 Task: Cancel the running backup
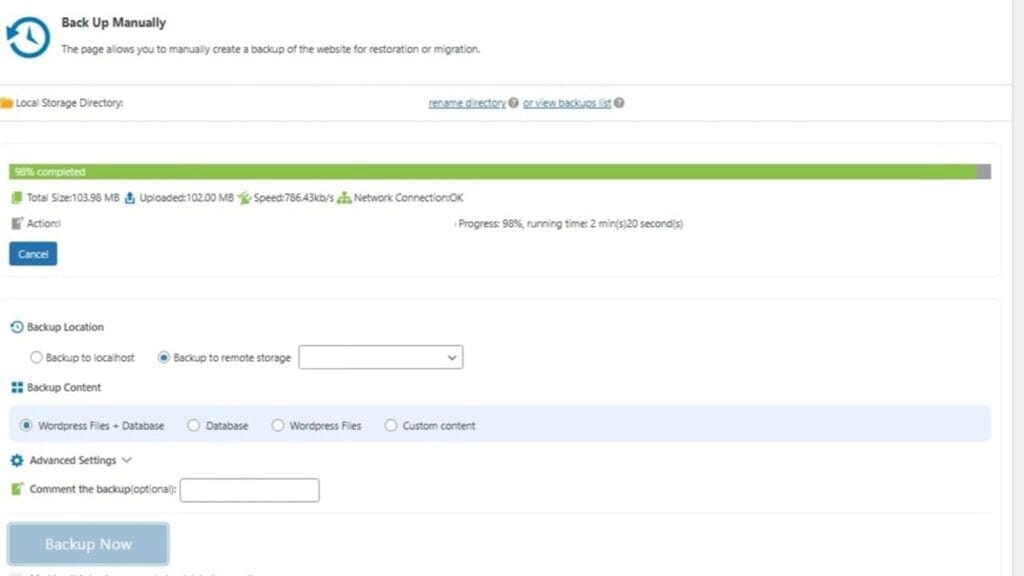32,254
